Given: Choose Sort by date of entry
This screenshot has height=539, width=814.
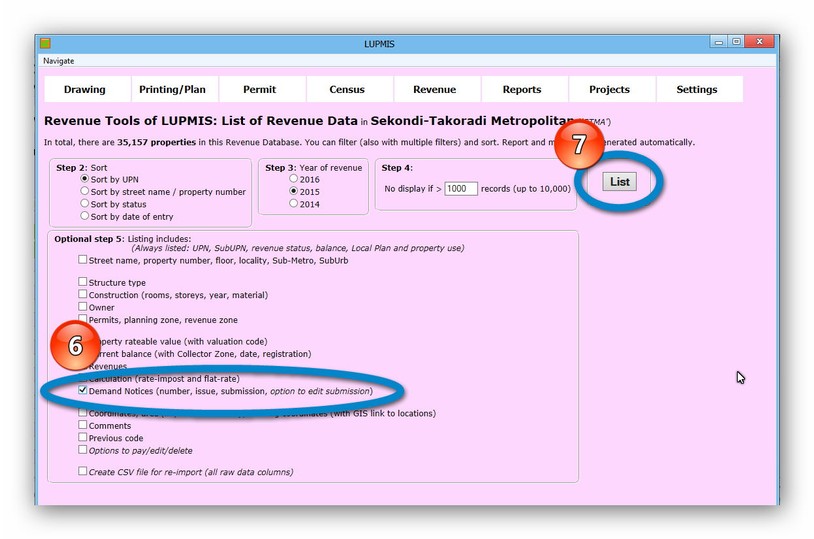Looking at the screenshot, I should tap(85, 216).
